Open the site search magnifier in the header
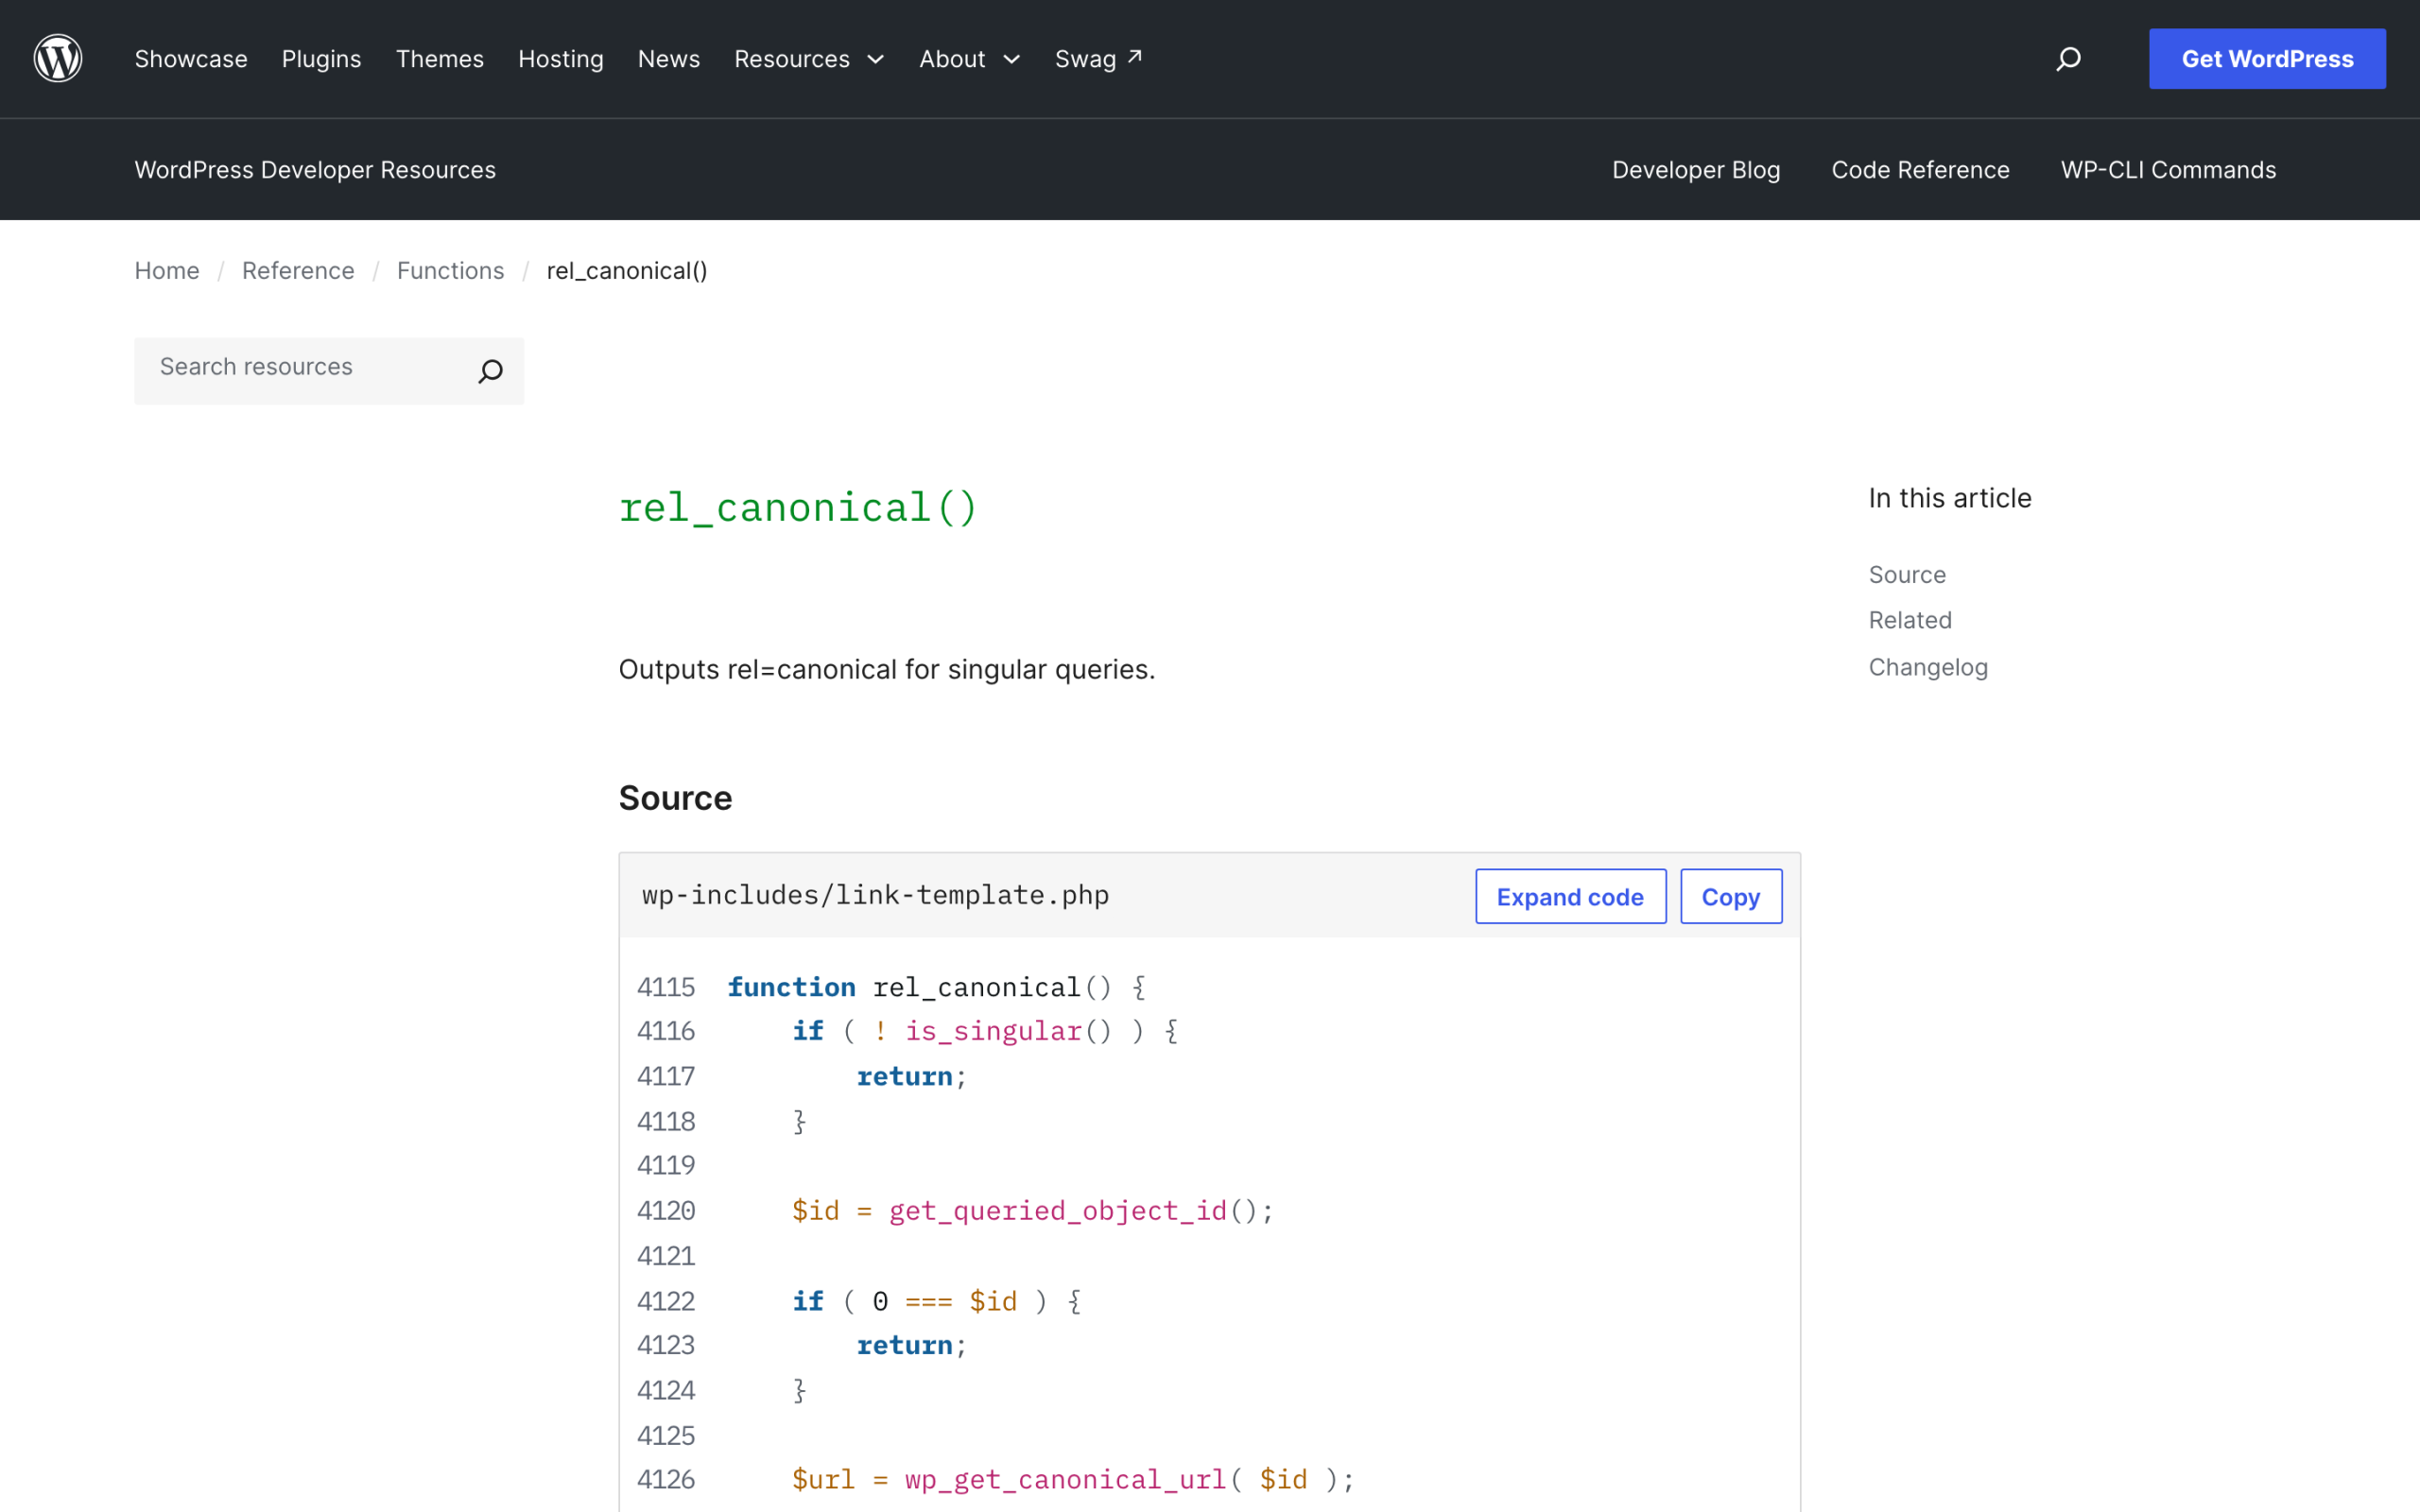Image resolution: width=2420 pixels, height=1512 pixels. (x=2068, y=59)
